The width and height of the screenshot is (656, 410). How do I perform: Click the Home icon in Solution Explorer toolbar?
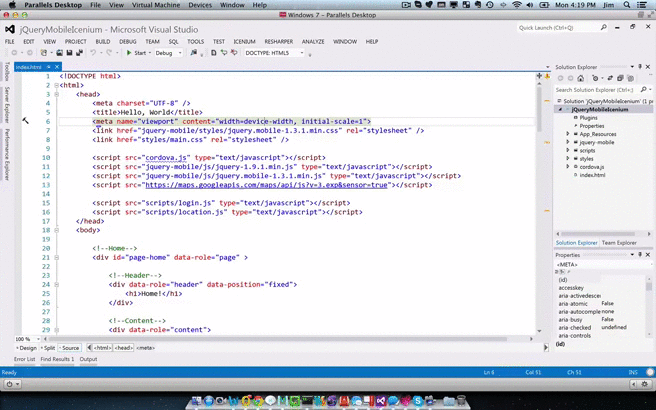[x=581, y=78]
